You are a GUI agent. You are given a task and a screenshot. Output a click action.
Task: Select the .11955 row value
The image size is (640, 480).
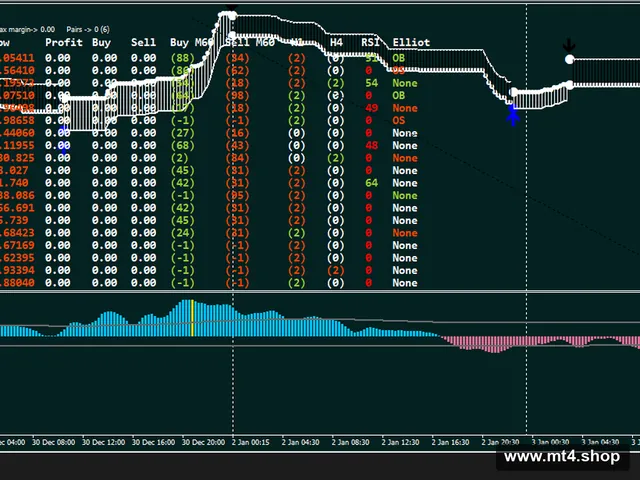[17, 145]
